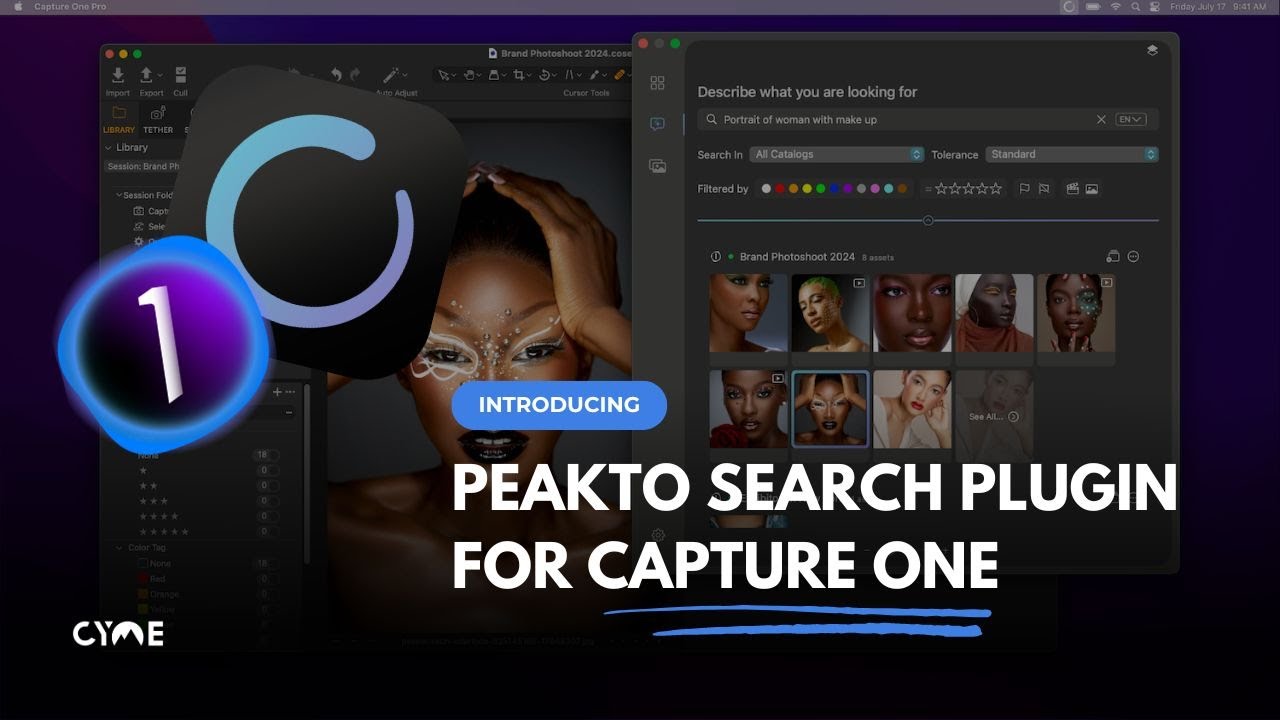Open the grid view icon in Peakto sidebar
This screenshot has width=1280, height=720.
657,83
